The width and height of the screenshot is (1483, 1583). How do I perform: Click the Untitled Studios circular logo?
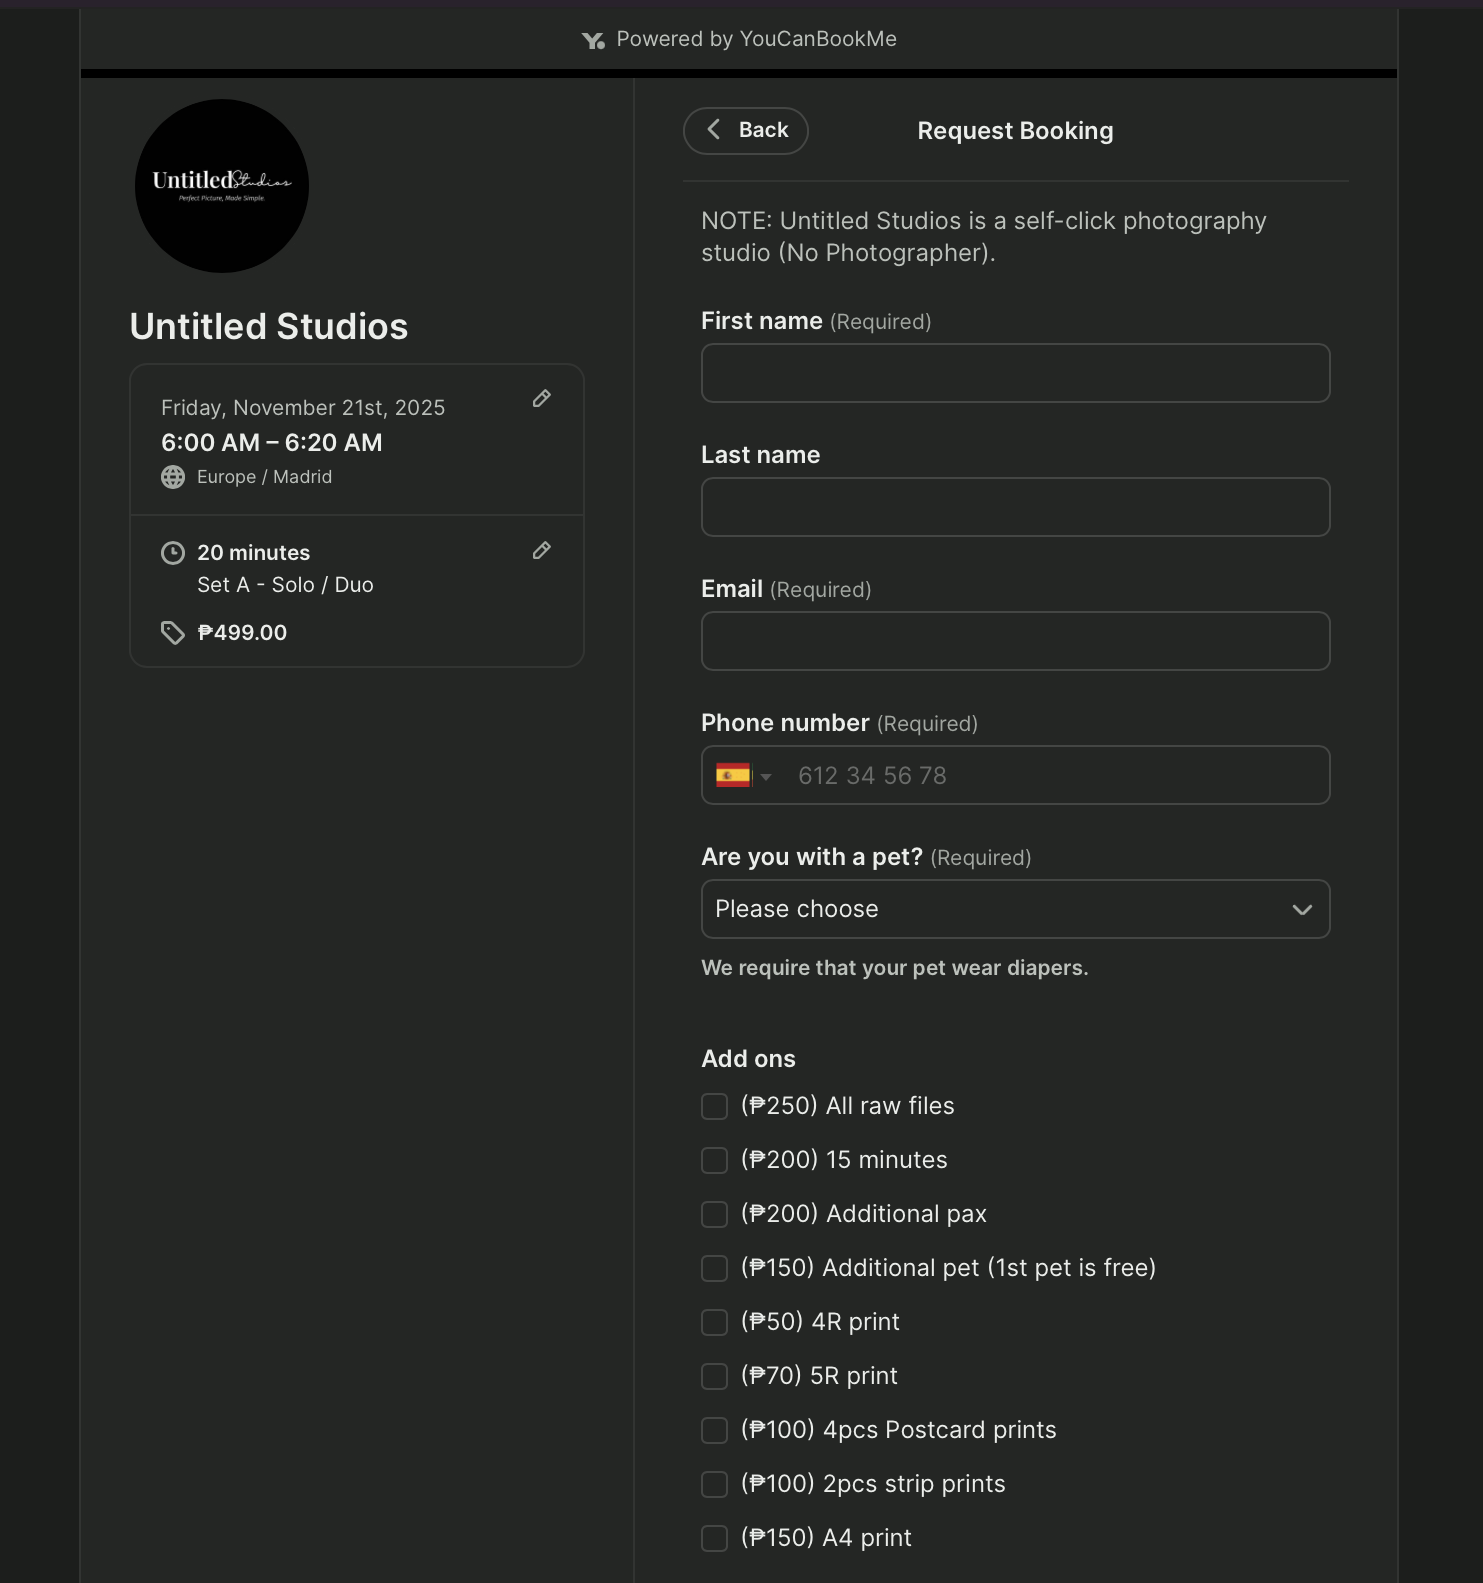point(221,186)
